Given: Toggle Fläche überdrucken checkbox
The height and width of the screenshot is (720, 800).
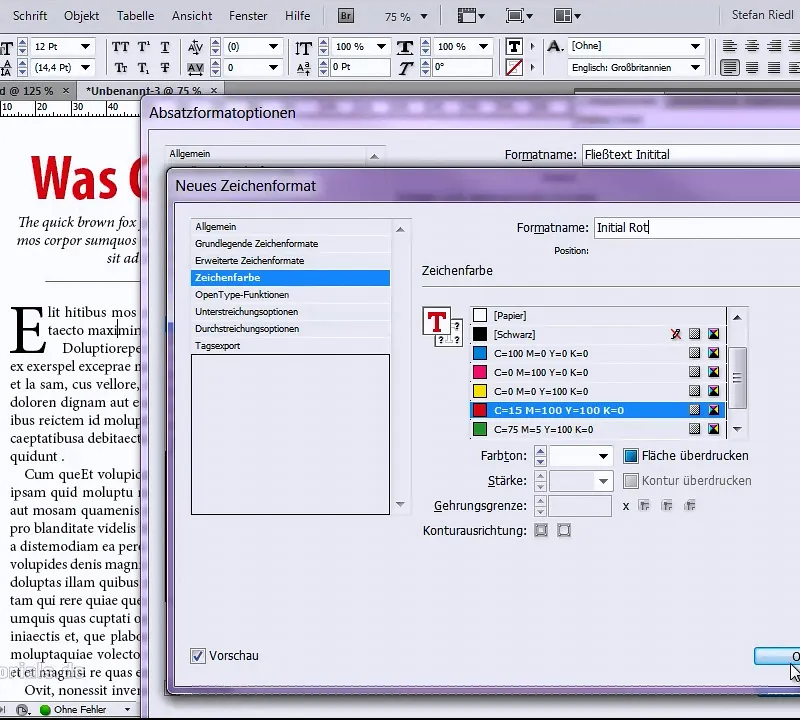Looking at the screenshot, I should coord(631,456).
